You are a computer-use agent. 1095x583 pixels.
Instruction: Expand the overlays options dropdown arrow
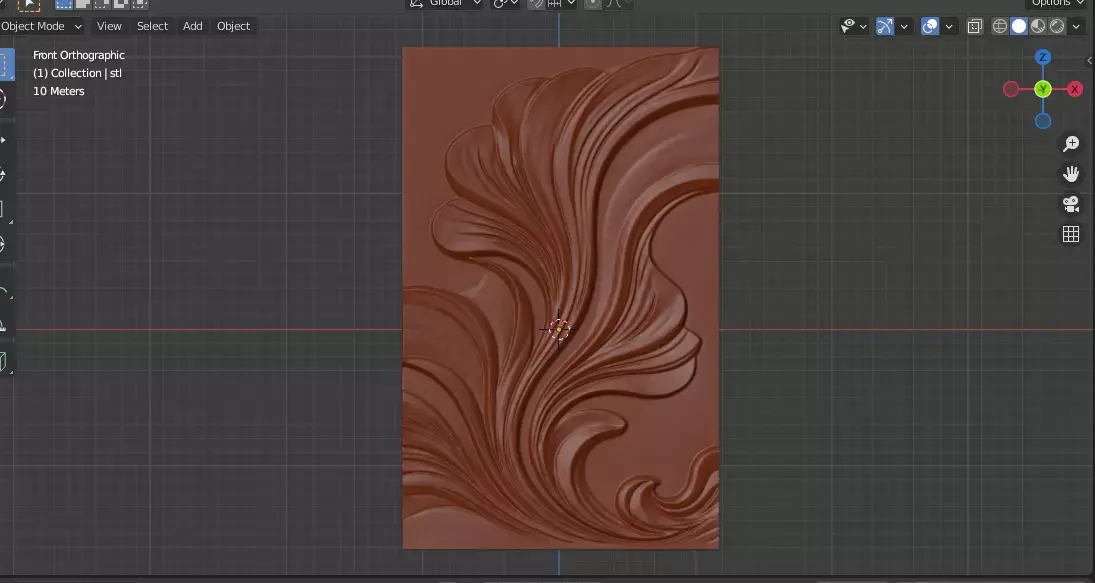pos(948,27)
